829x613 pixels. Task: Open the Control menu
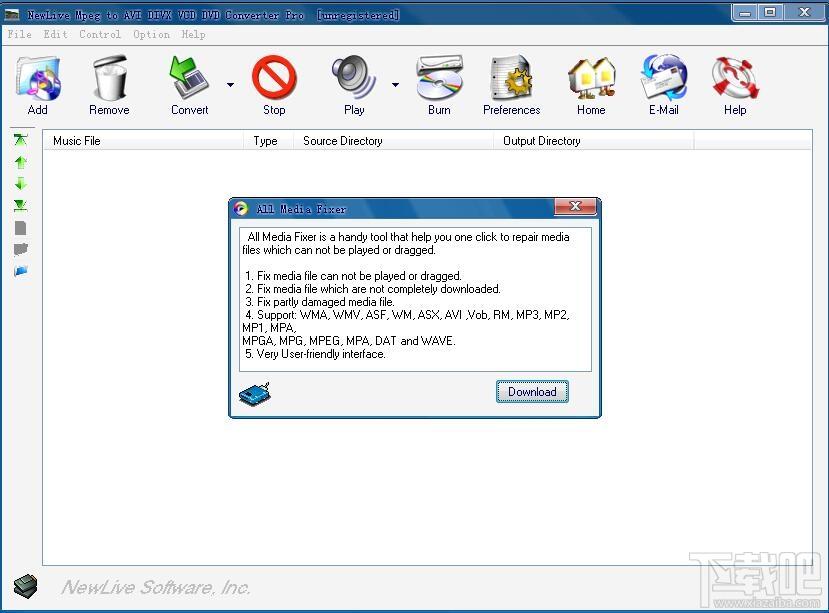pyautogui.click(x=100, y=34)
